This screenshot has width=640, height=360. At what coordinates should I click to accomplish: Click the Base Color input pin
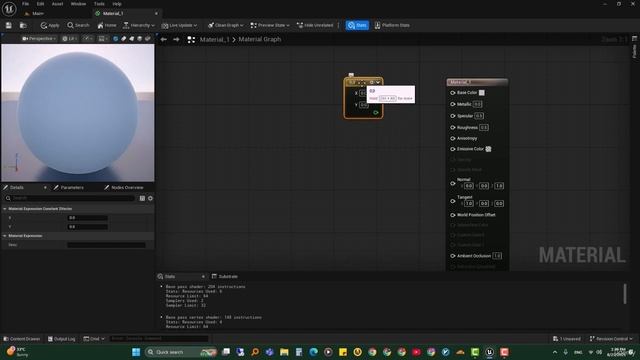pos(453,93)
